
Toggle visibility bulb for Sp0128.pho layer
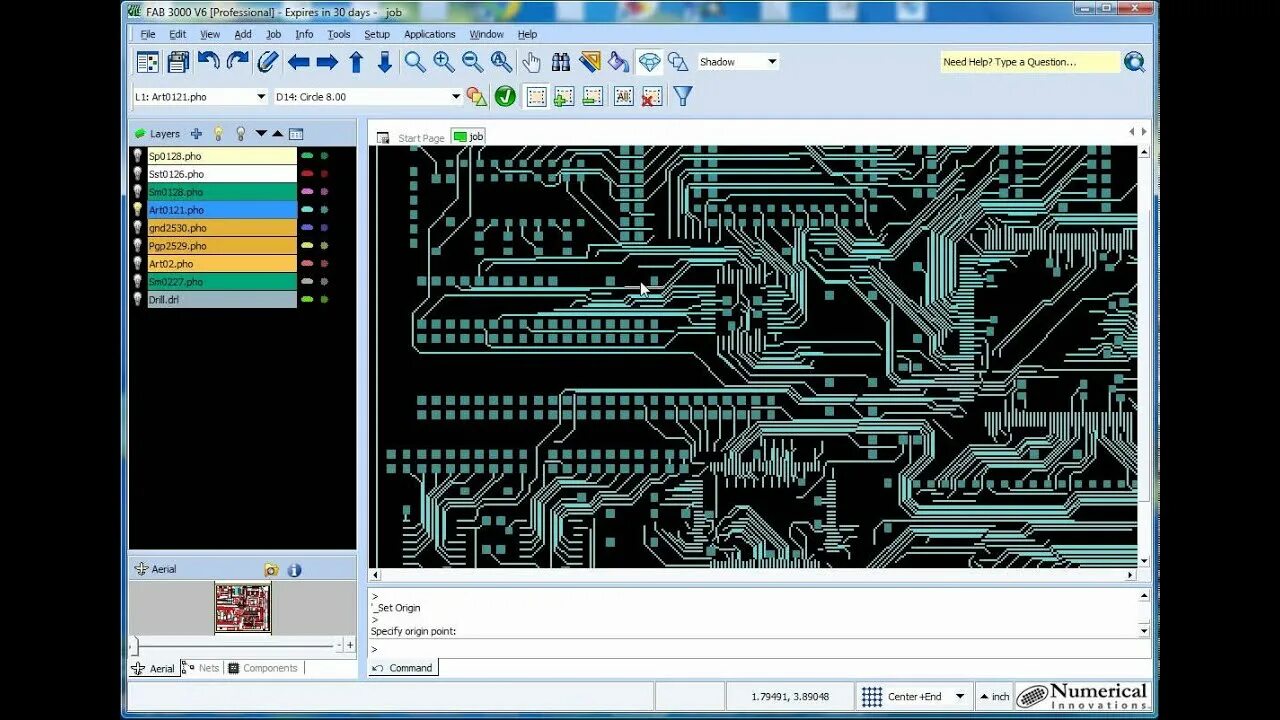click(138, 156)
